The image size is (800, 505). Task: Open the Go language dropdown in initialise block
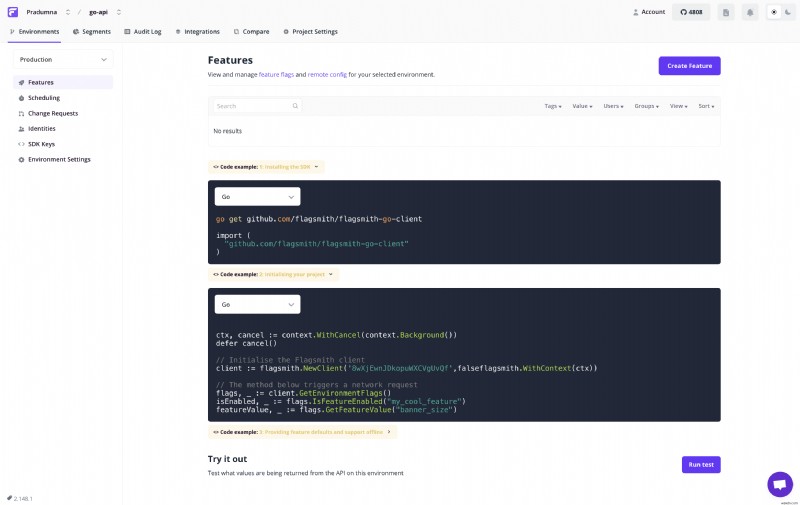click(x=257, y=305)
